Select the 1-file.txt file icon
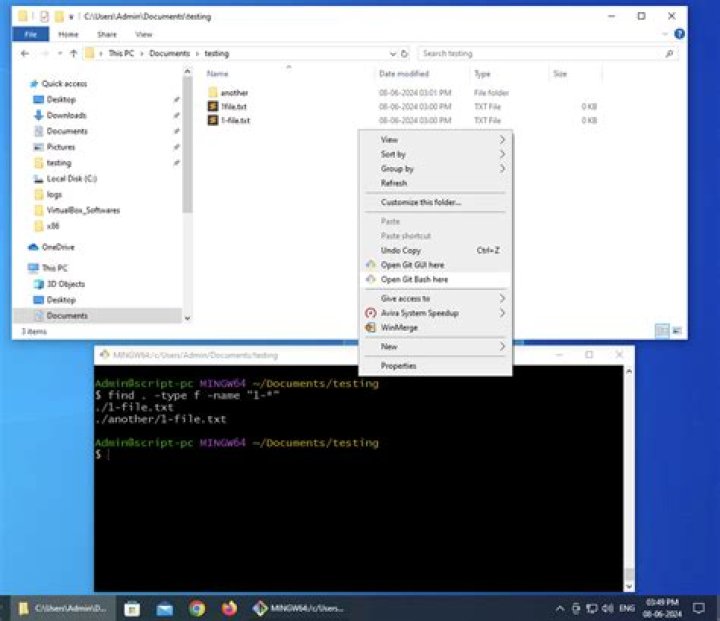 tap(213, 120)
